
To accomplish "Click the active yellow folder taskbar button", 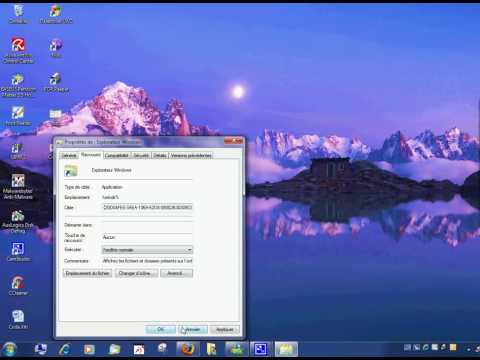I will point(286,349).
